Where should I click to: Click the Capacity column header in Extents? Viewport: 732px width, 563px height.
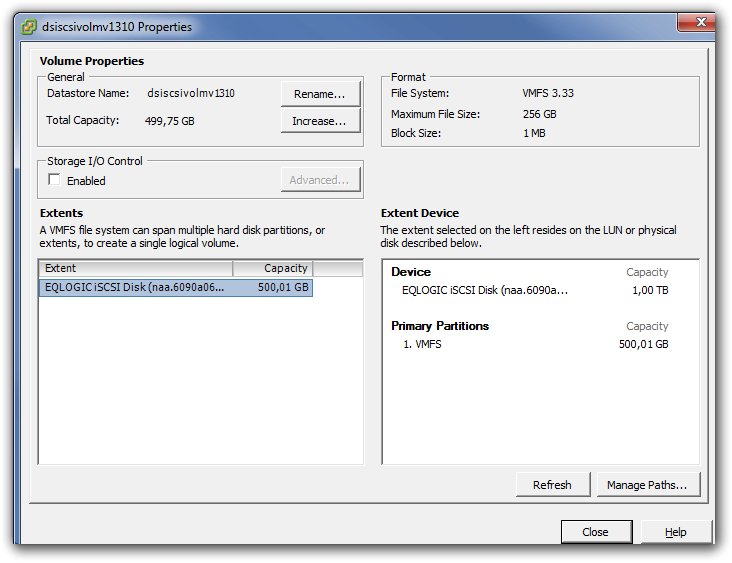click(273, 268)
